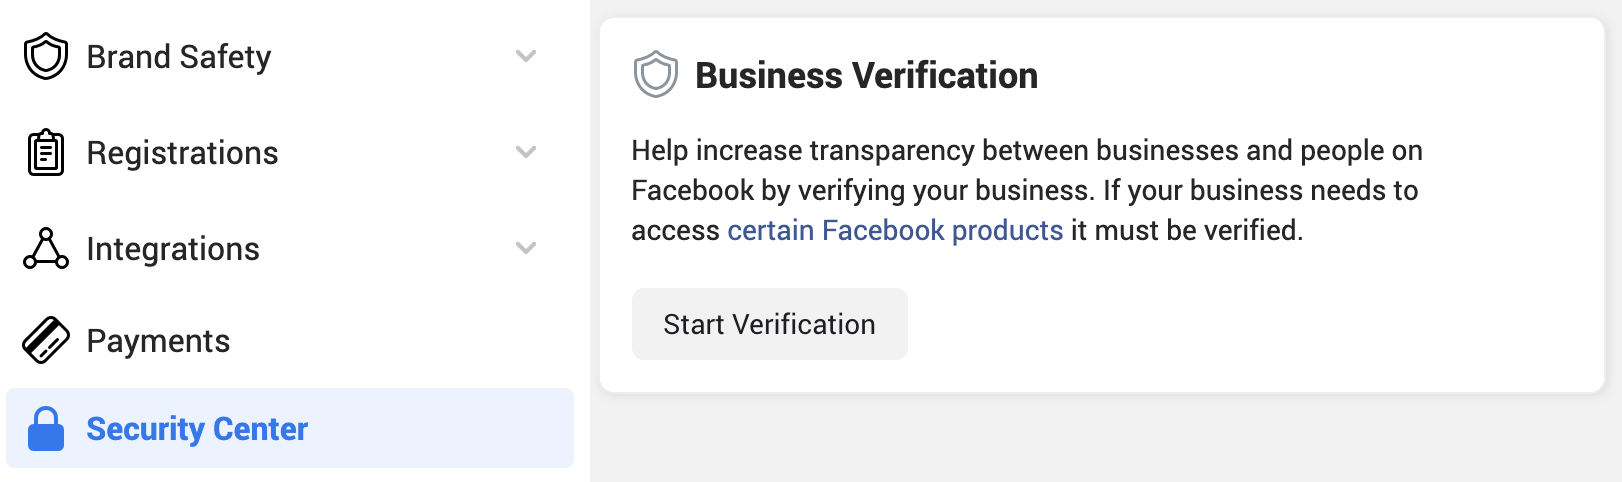Screen dimensions: 1622x482
Task: Click the Start Verification button
Action: point(770,324)
